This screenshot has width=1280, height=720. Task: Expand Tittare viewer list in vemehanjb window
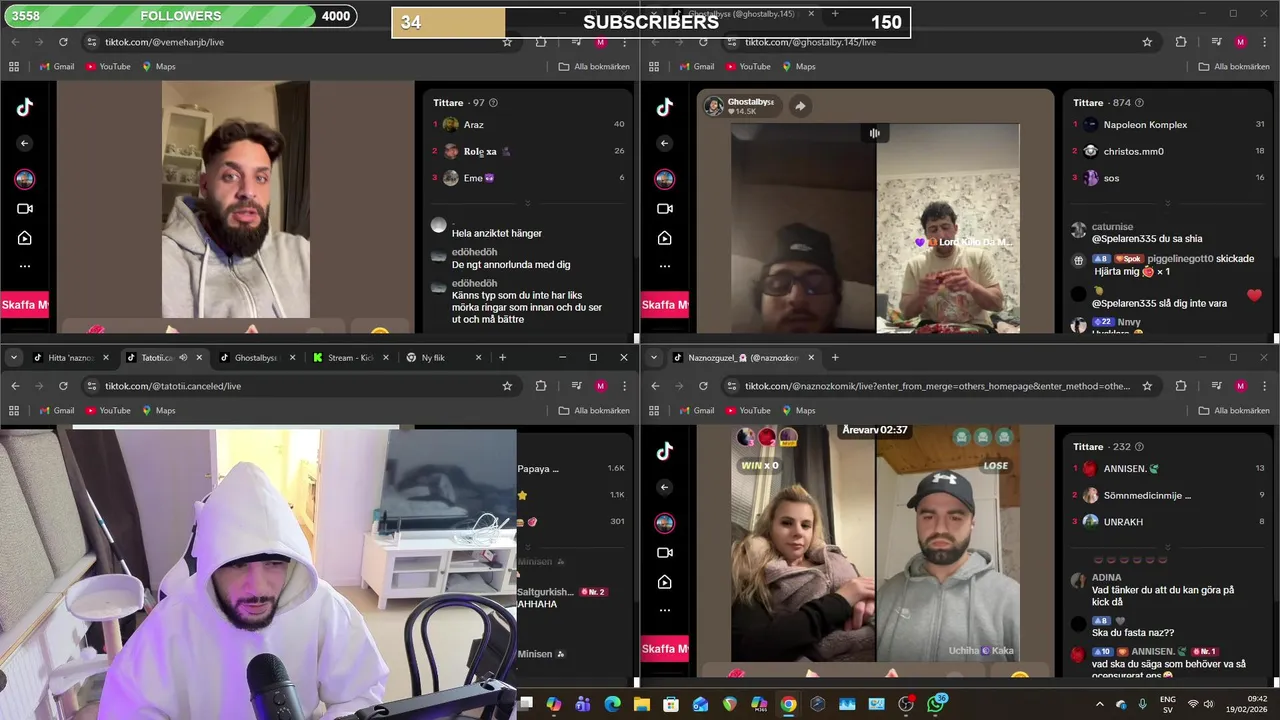tap(527, 203)
